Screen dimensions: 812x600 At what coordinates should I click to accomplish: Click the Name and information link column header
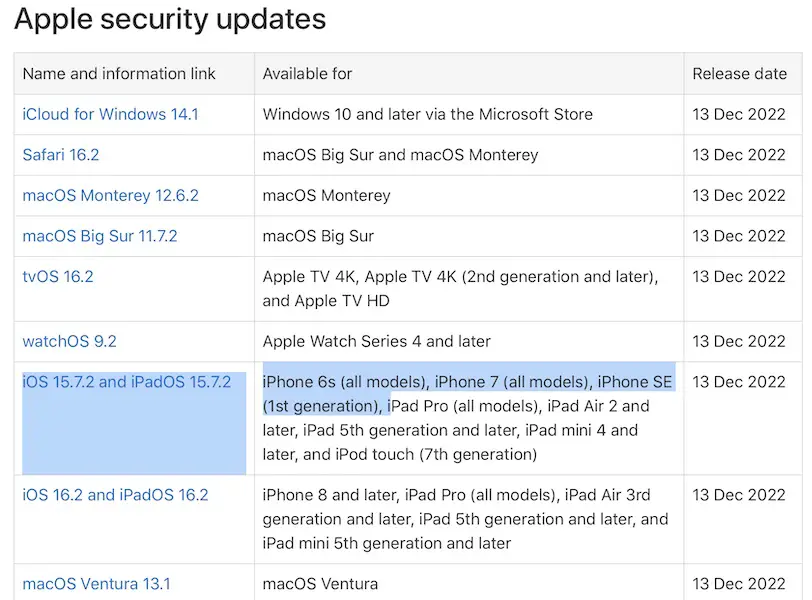click(x=119, y=74)
